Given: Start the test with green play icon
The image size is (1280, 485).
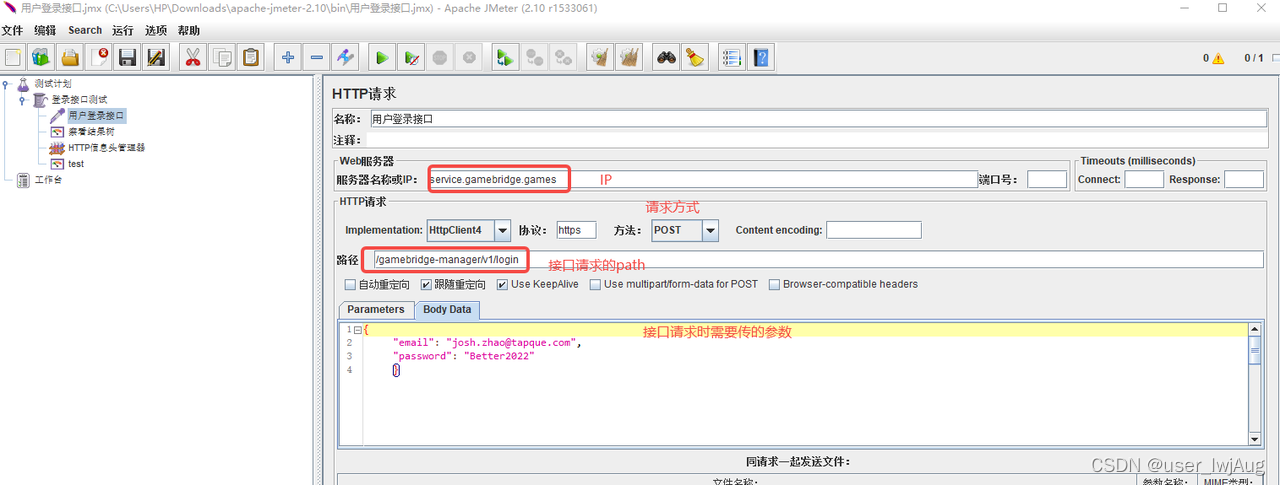Looking at the screenshot, I should 382,57.
